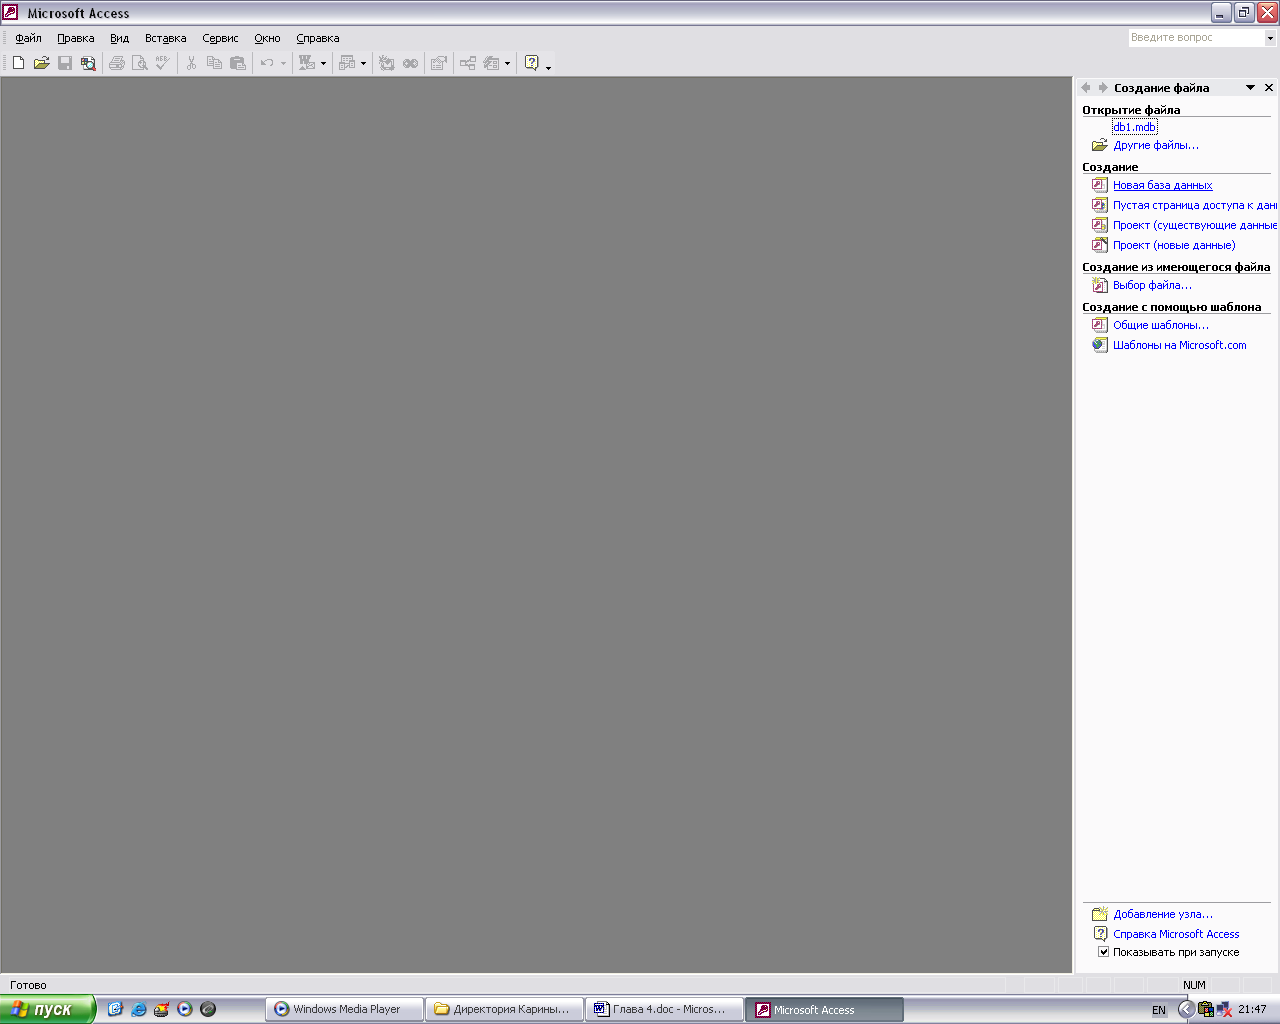
Task: Click the File Search toolbar icon
Action: [88, 63]
